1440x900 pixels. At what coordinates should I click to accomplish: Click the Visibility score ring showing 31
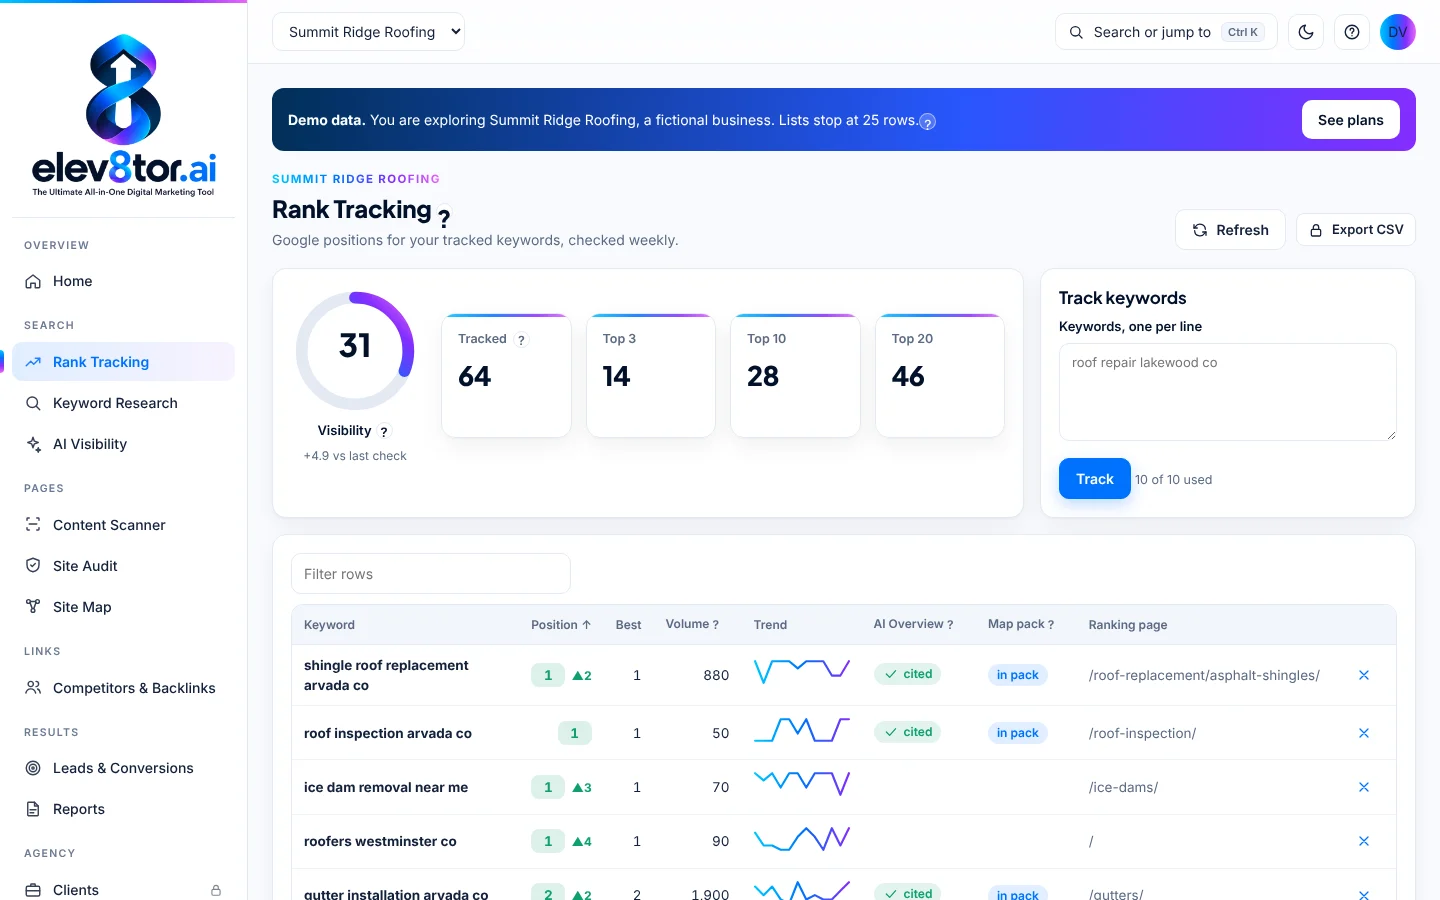click(355, 350)
